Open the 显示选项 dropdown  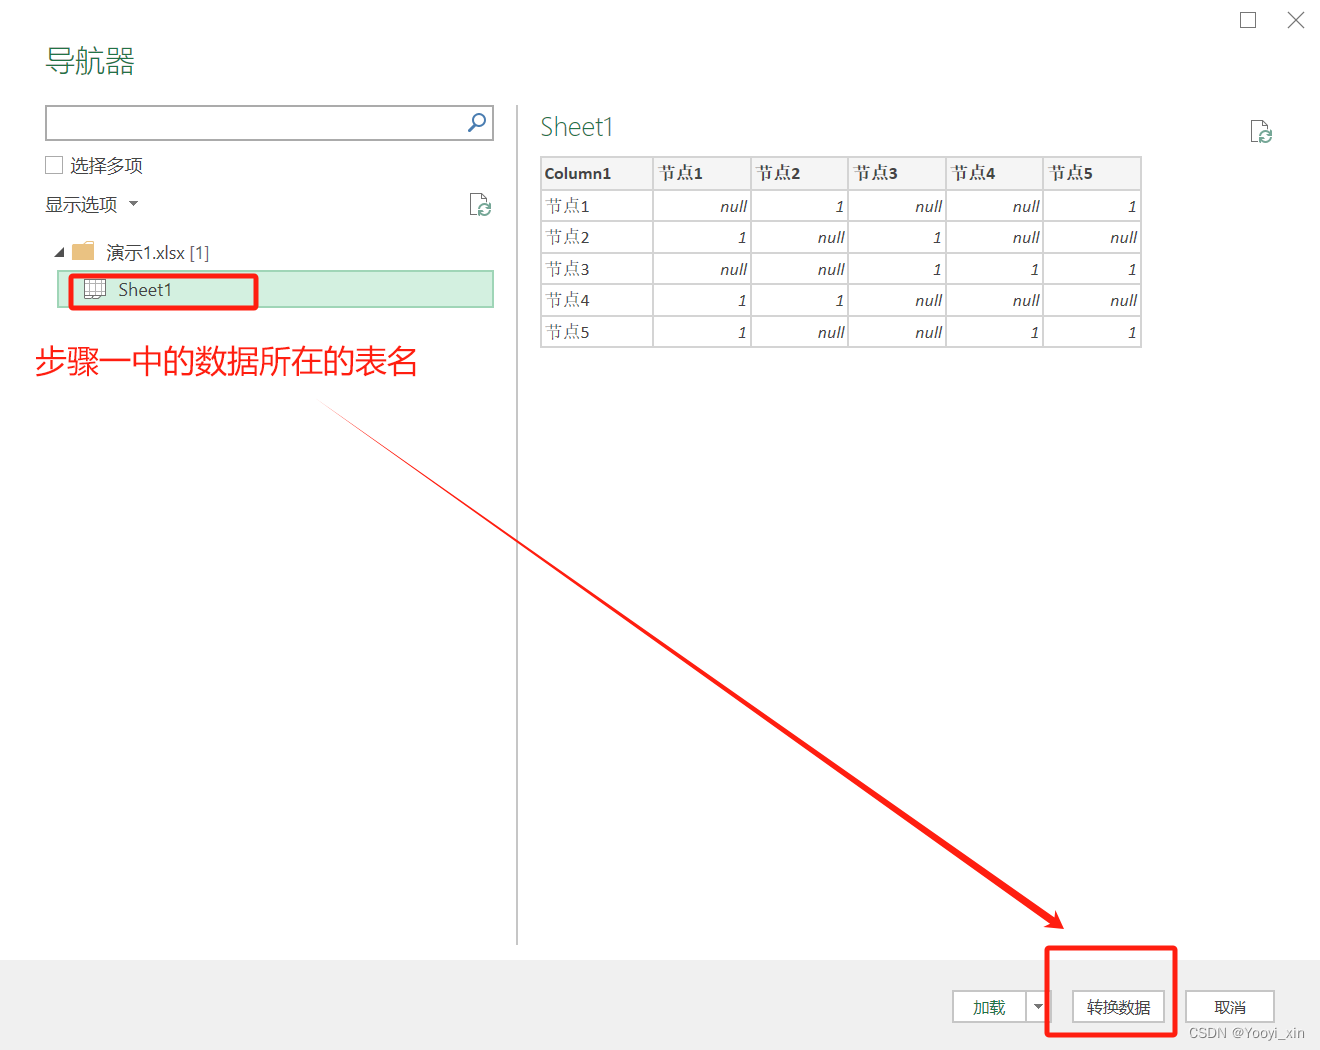pos(91,205)
